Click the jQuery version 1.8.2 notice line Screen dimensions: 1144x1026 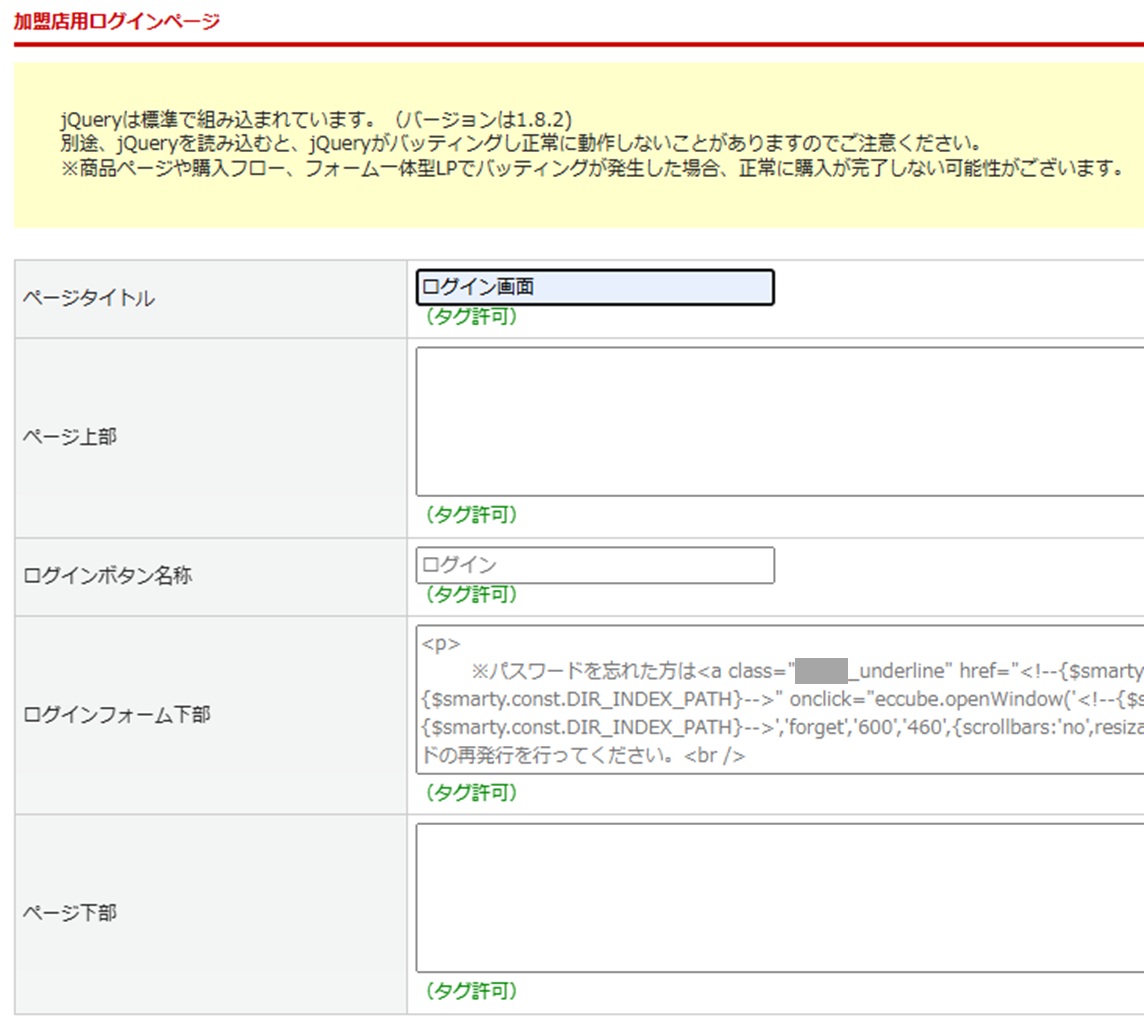point(316,119)
